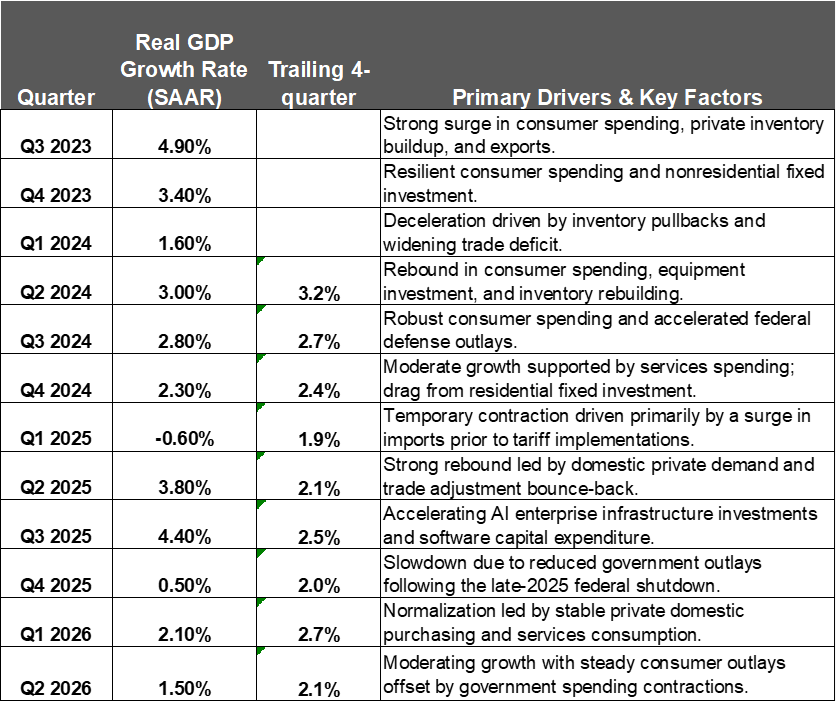Image resolution: width=836 pixels, height=702 pixels.
Task: Select the 'Robust consumer spending' defense outlays cell
Action: [x=607, y=329]
